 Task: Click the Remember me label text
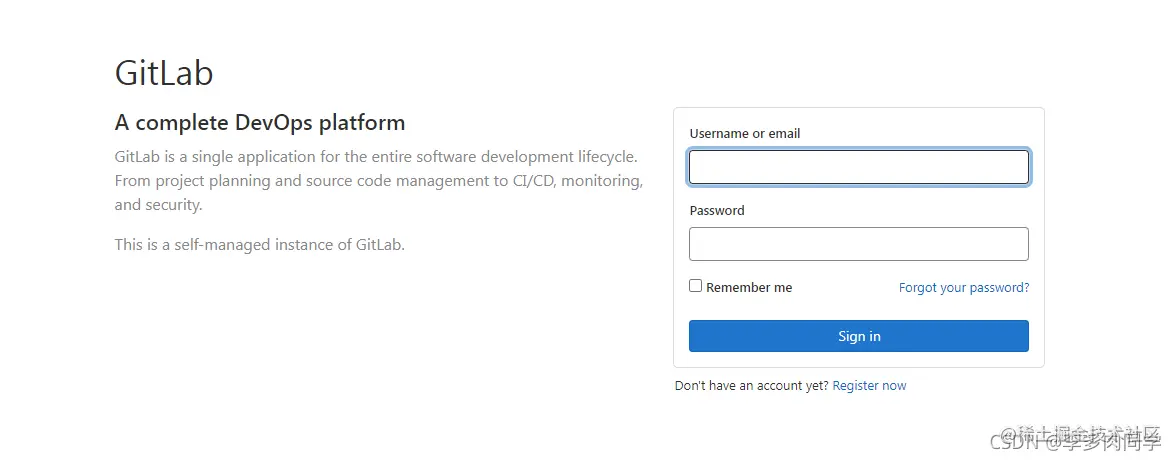748,287
